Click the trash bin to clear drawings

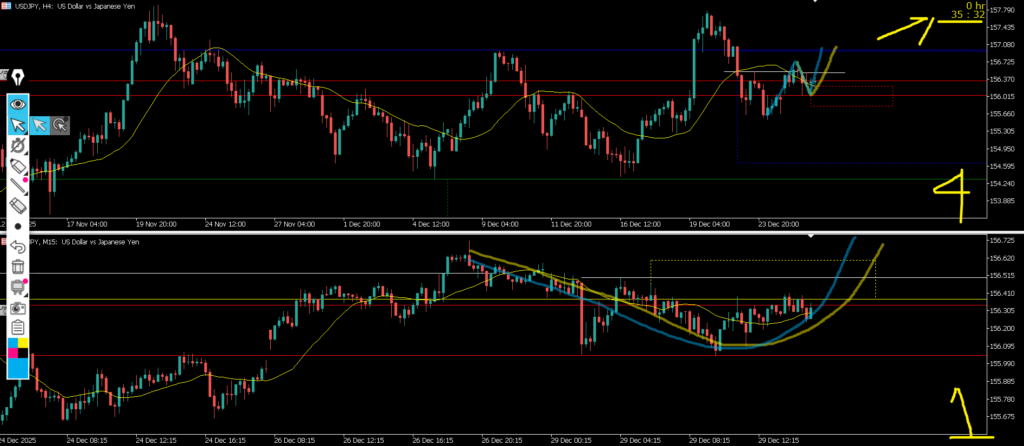(x=17, y=267)
